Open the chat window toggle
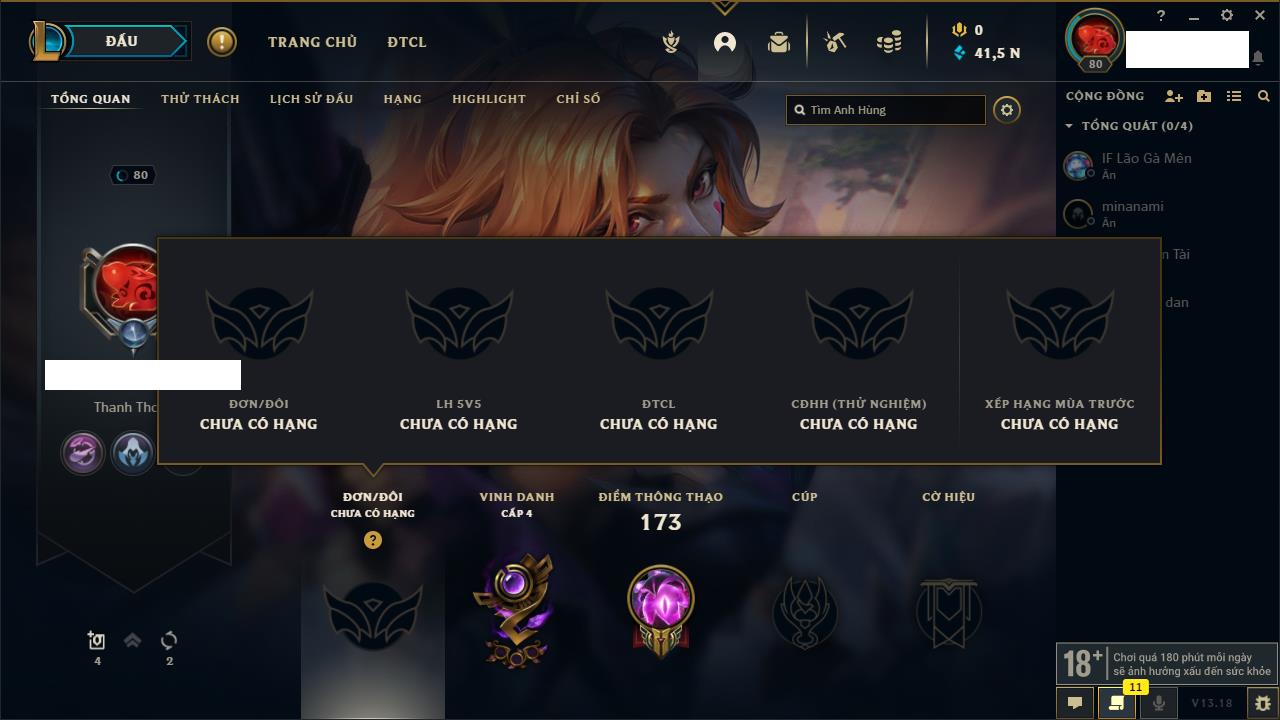 click(x=1075, y=703)
